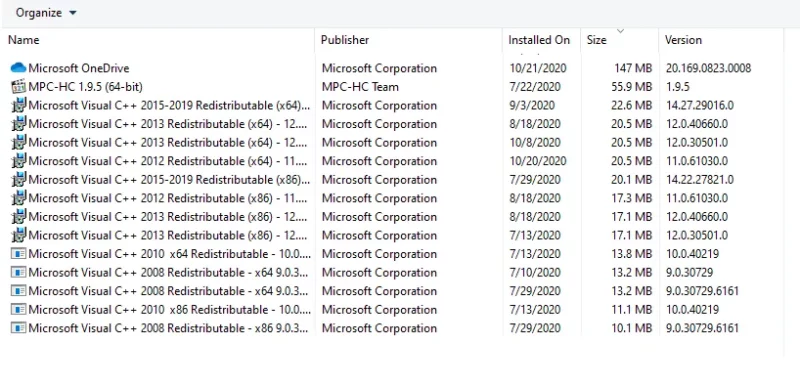Screen dimensions: 800x387
Task: Click the 13.8 MB size value
Action: pyautogui.click(x=632, y=254)
